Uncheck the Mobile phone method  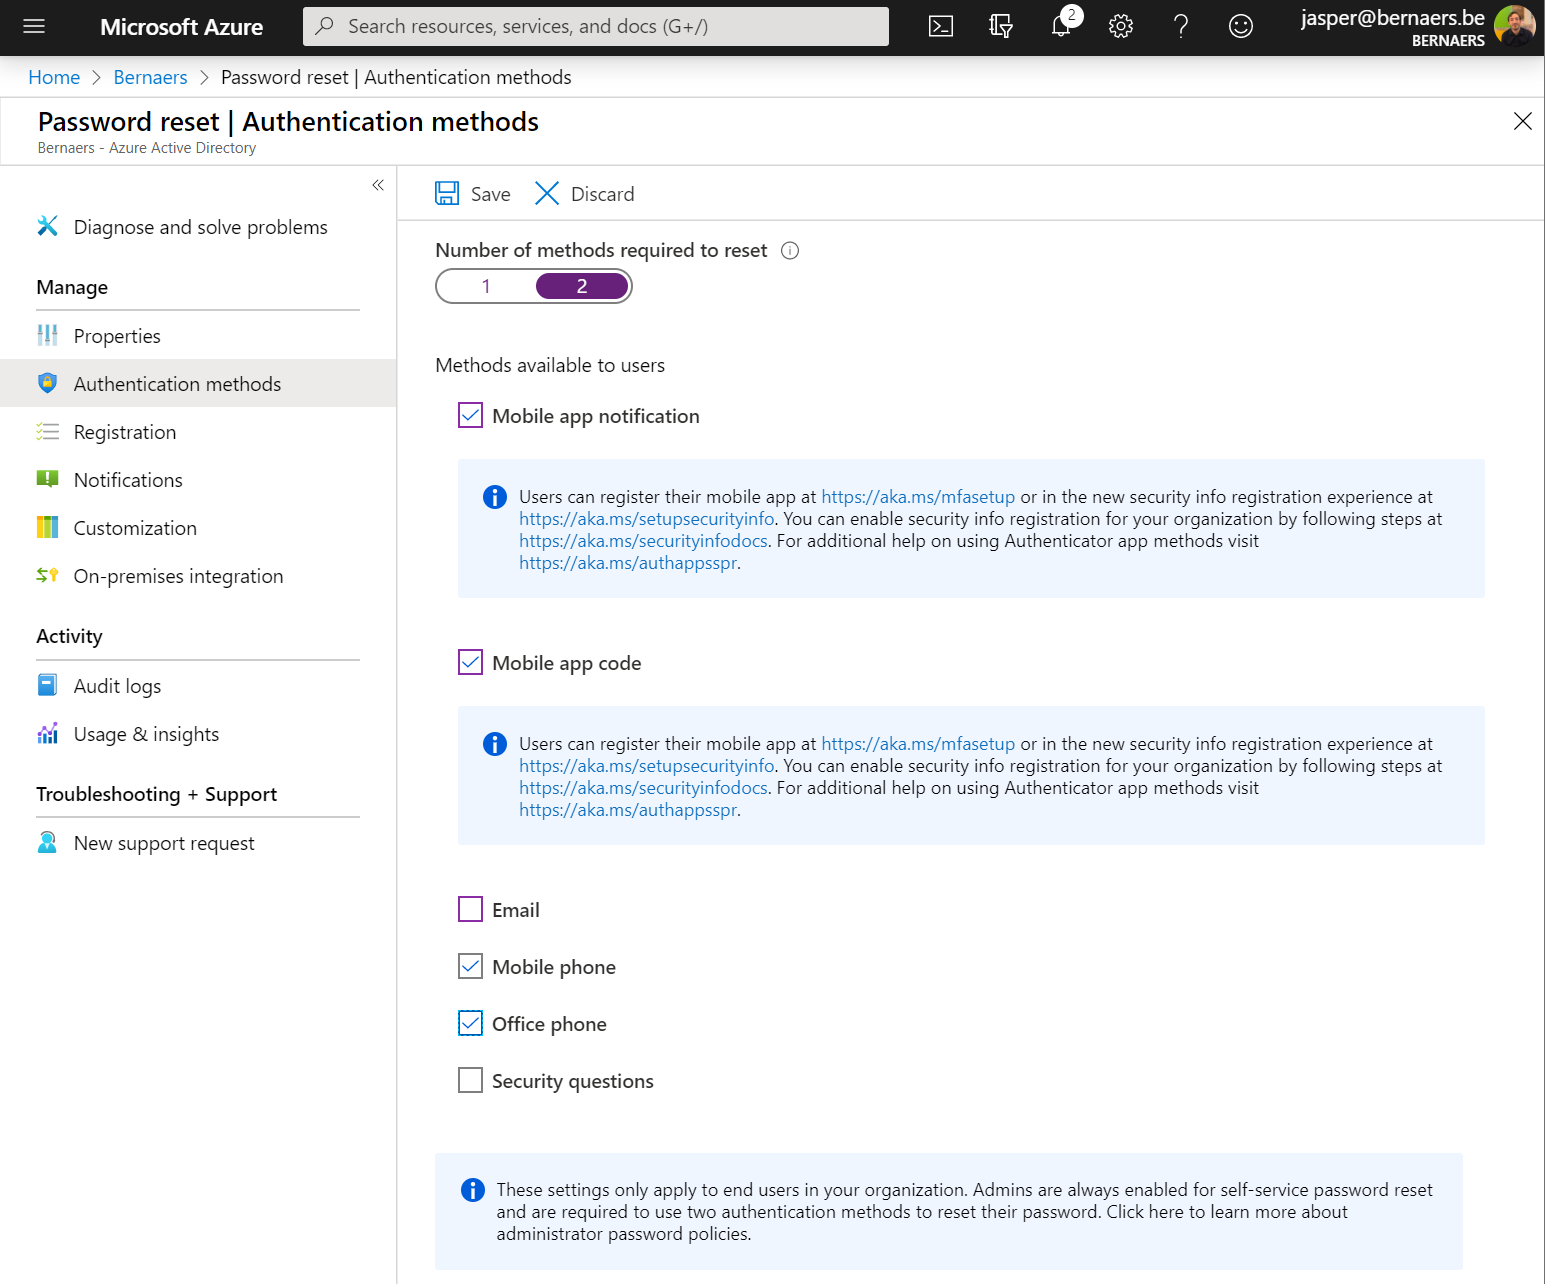pos(470,966)
